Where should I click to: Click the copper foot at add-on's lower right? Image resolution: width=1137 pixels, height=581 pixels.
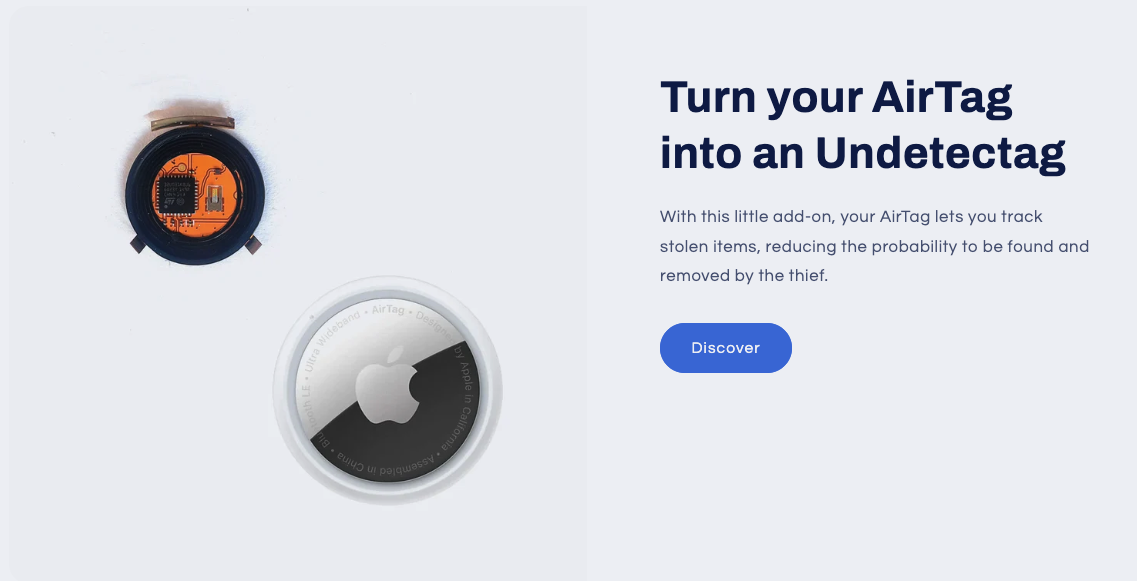pos(253,245)
